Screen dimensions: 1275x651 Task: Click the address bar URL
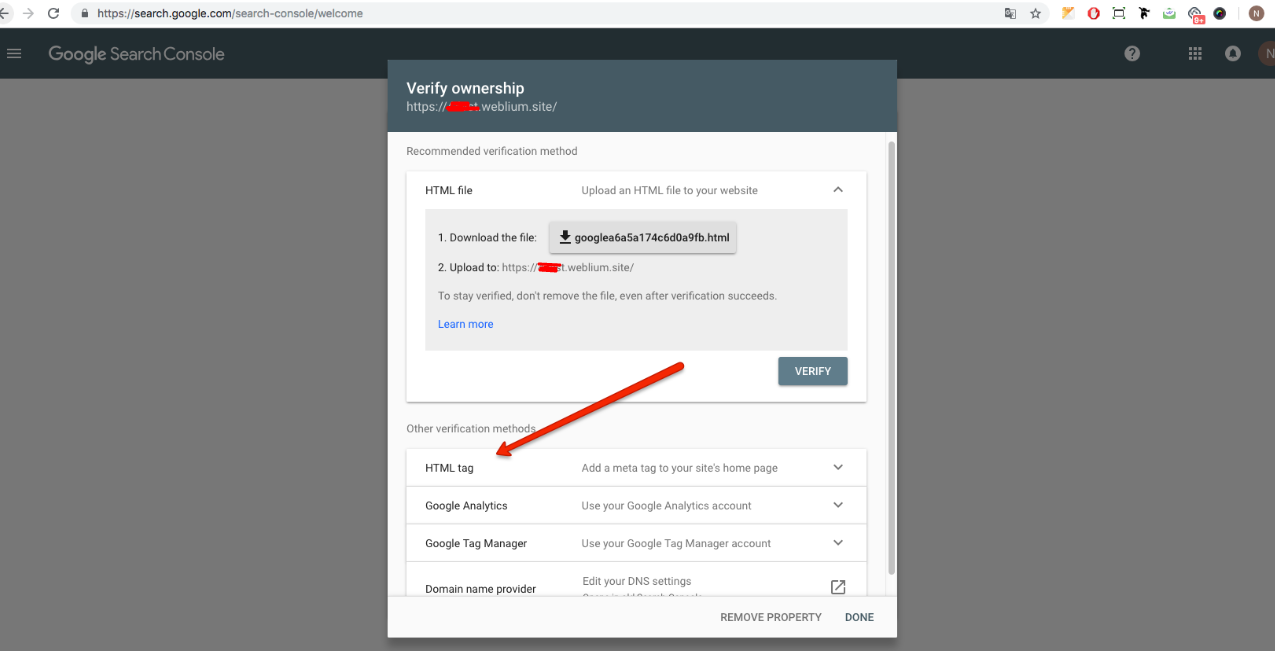tap(230, 14)
